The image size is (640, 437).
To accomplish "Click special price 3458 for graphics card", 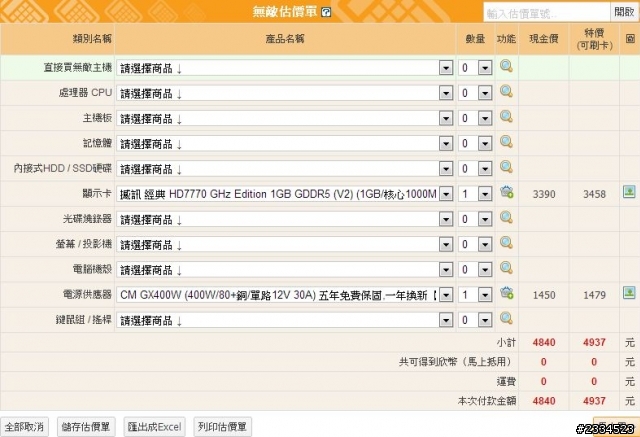I will click(594, 194).
